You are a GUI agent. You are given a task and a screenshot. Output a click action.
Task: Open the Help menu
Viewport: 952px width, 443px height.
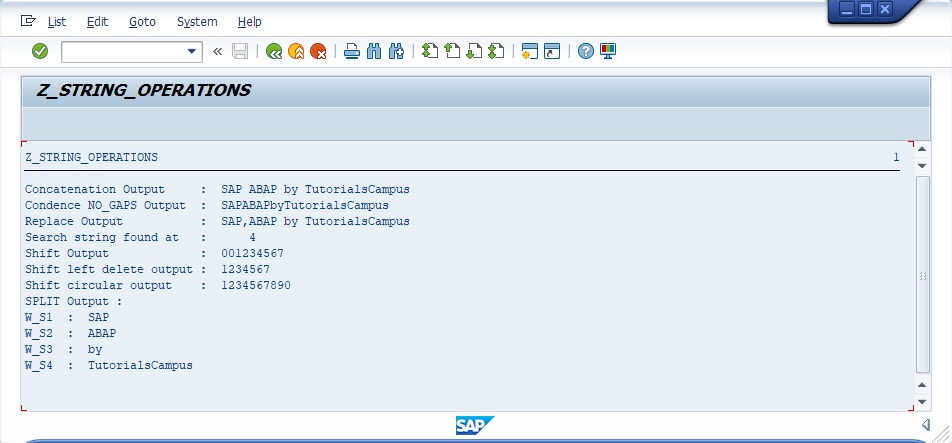click(250, 22)
